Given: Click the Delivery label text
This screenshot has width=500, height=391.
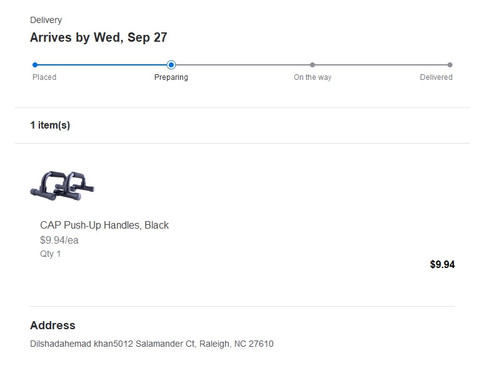Looking at the screenshot, I should (x=46, y=20).
